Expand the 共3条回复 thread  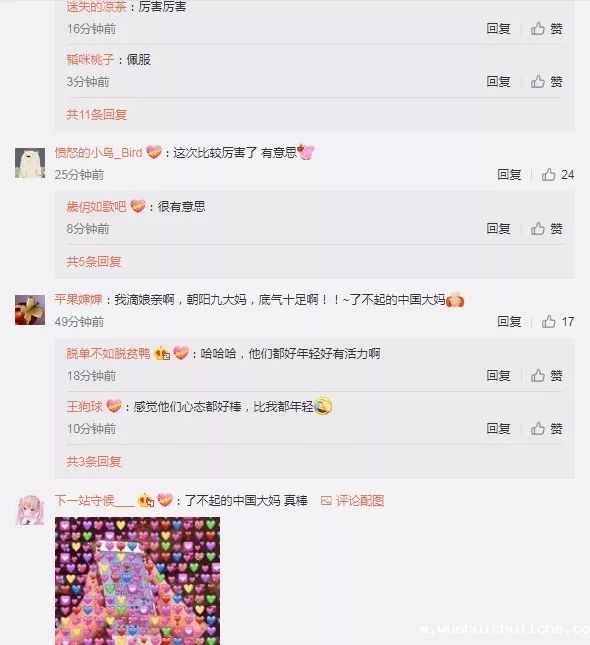(94, 462)
